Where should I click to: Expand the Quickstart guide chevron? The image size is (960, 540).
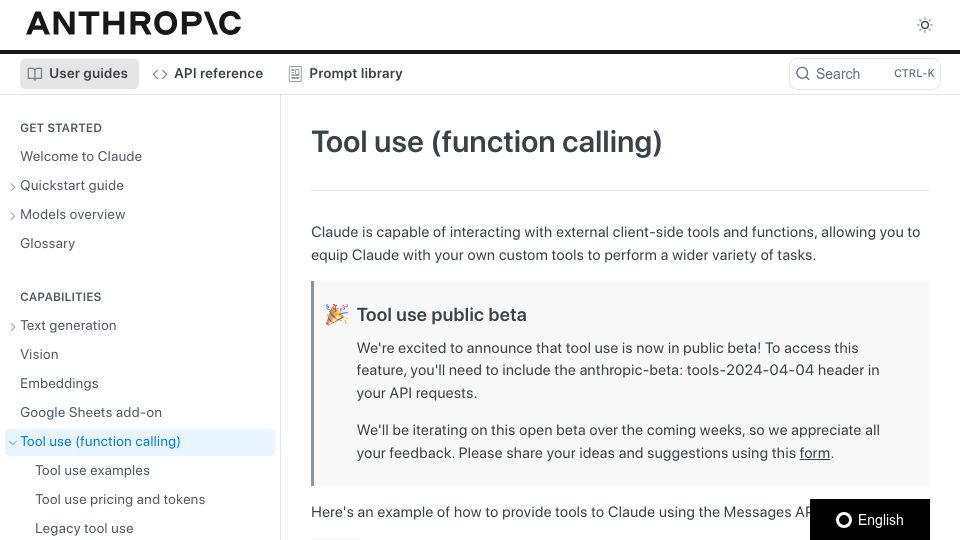pos(12,187)
